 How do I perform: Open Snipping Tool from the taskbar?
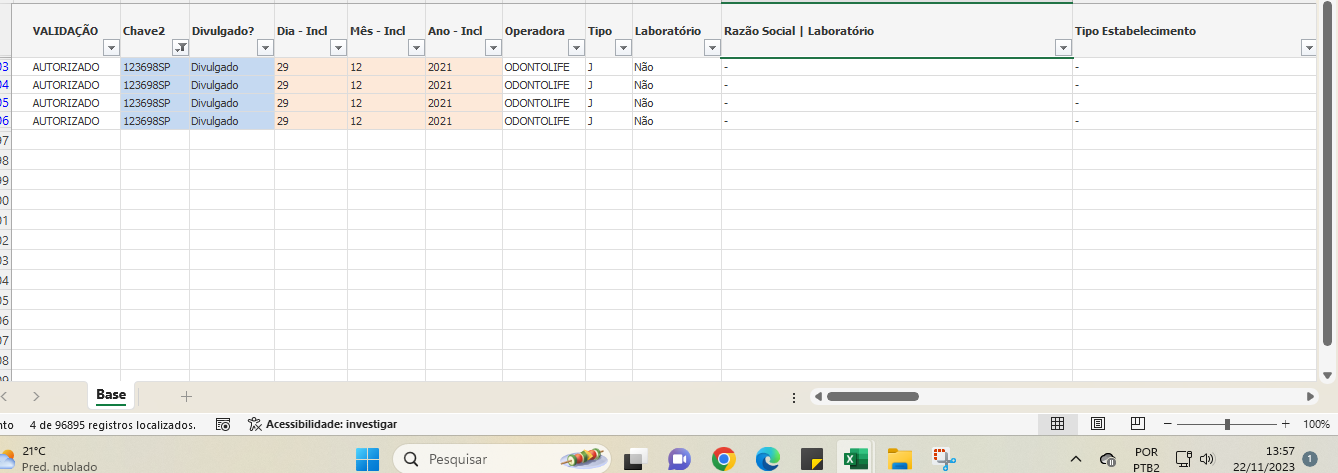pos(944,459)
